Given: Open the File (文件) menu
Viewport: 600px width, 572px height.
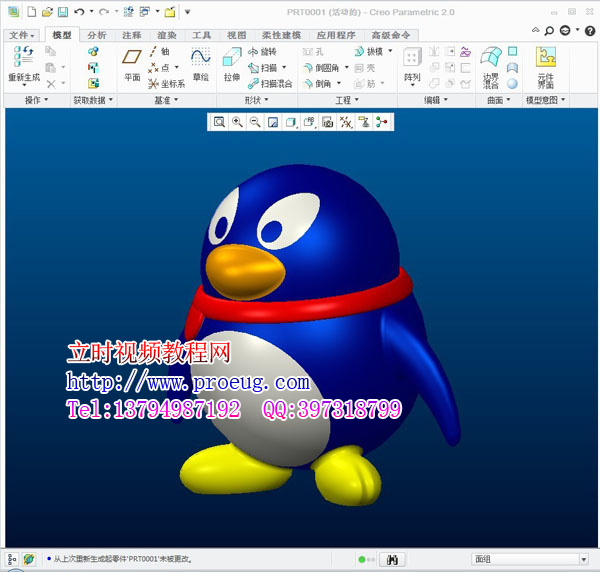Looking at the screenshot, I should pyautogui.click(x=21, y=35).
